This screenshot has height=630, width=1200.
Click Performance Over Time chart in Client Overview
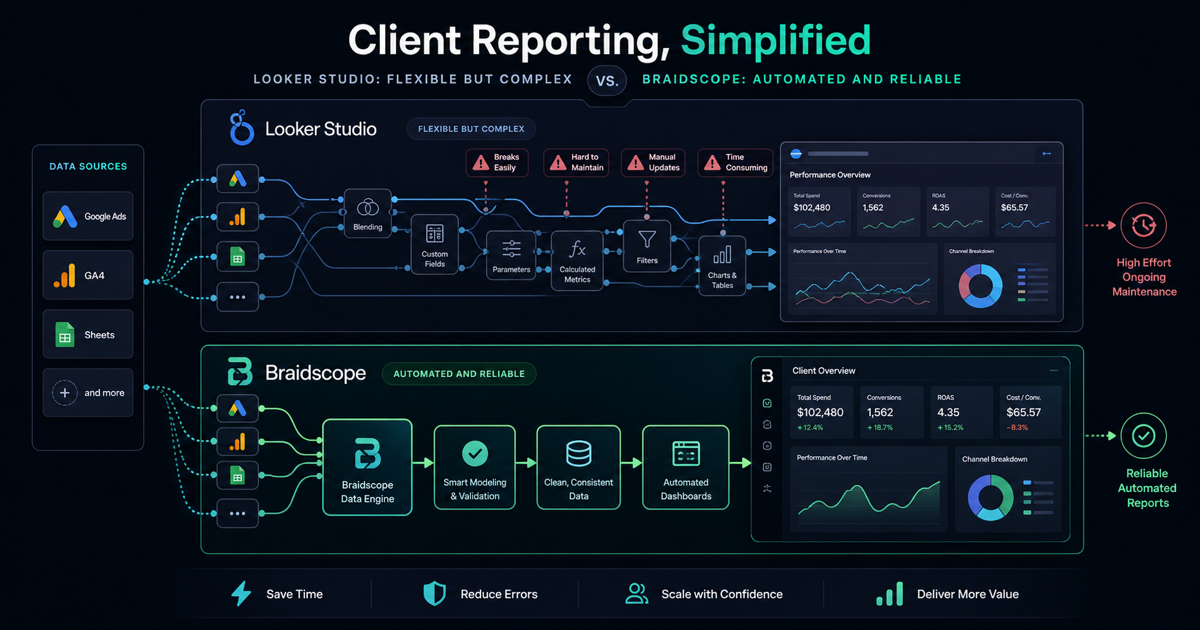point(868,487)
